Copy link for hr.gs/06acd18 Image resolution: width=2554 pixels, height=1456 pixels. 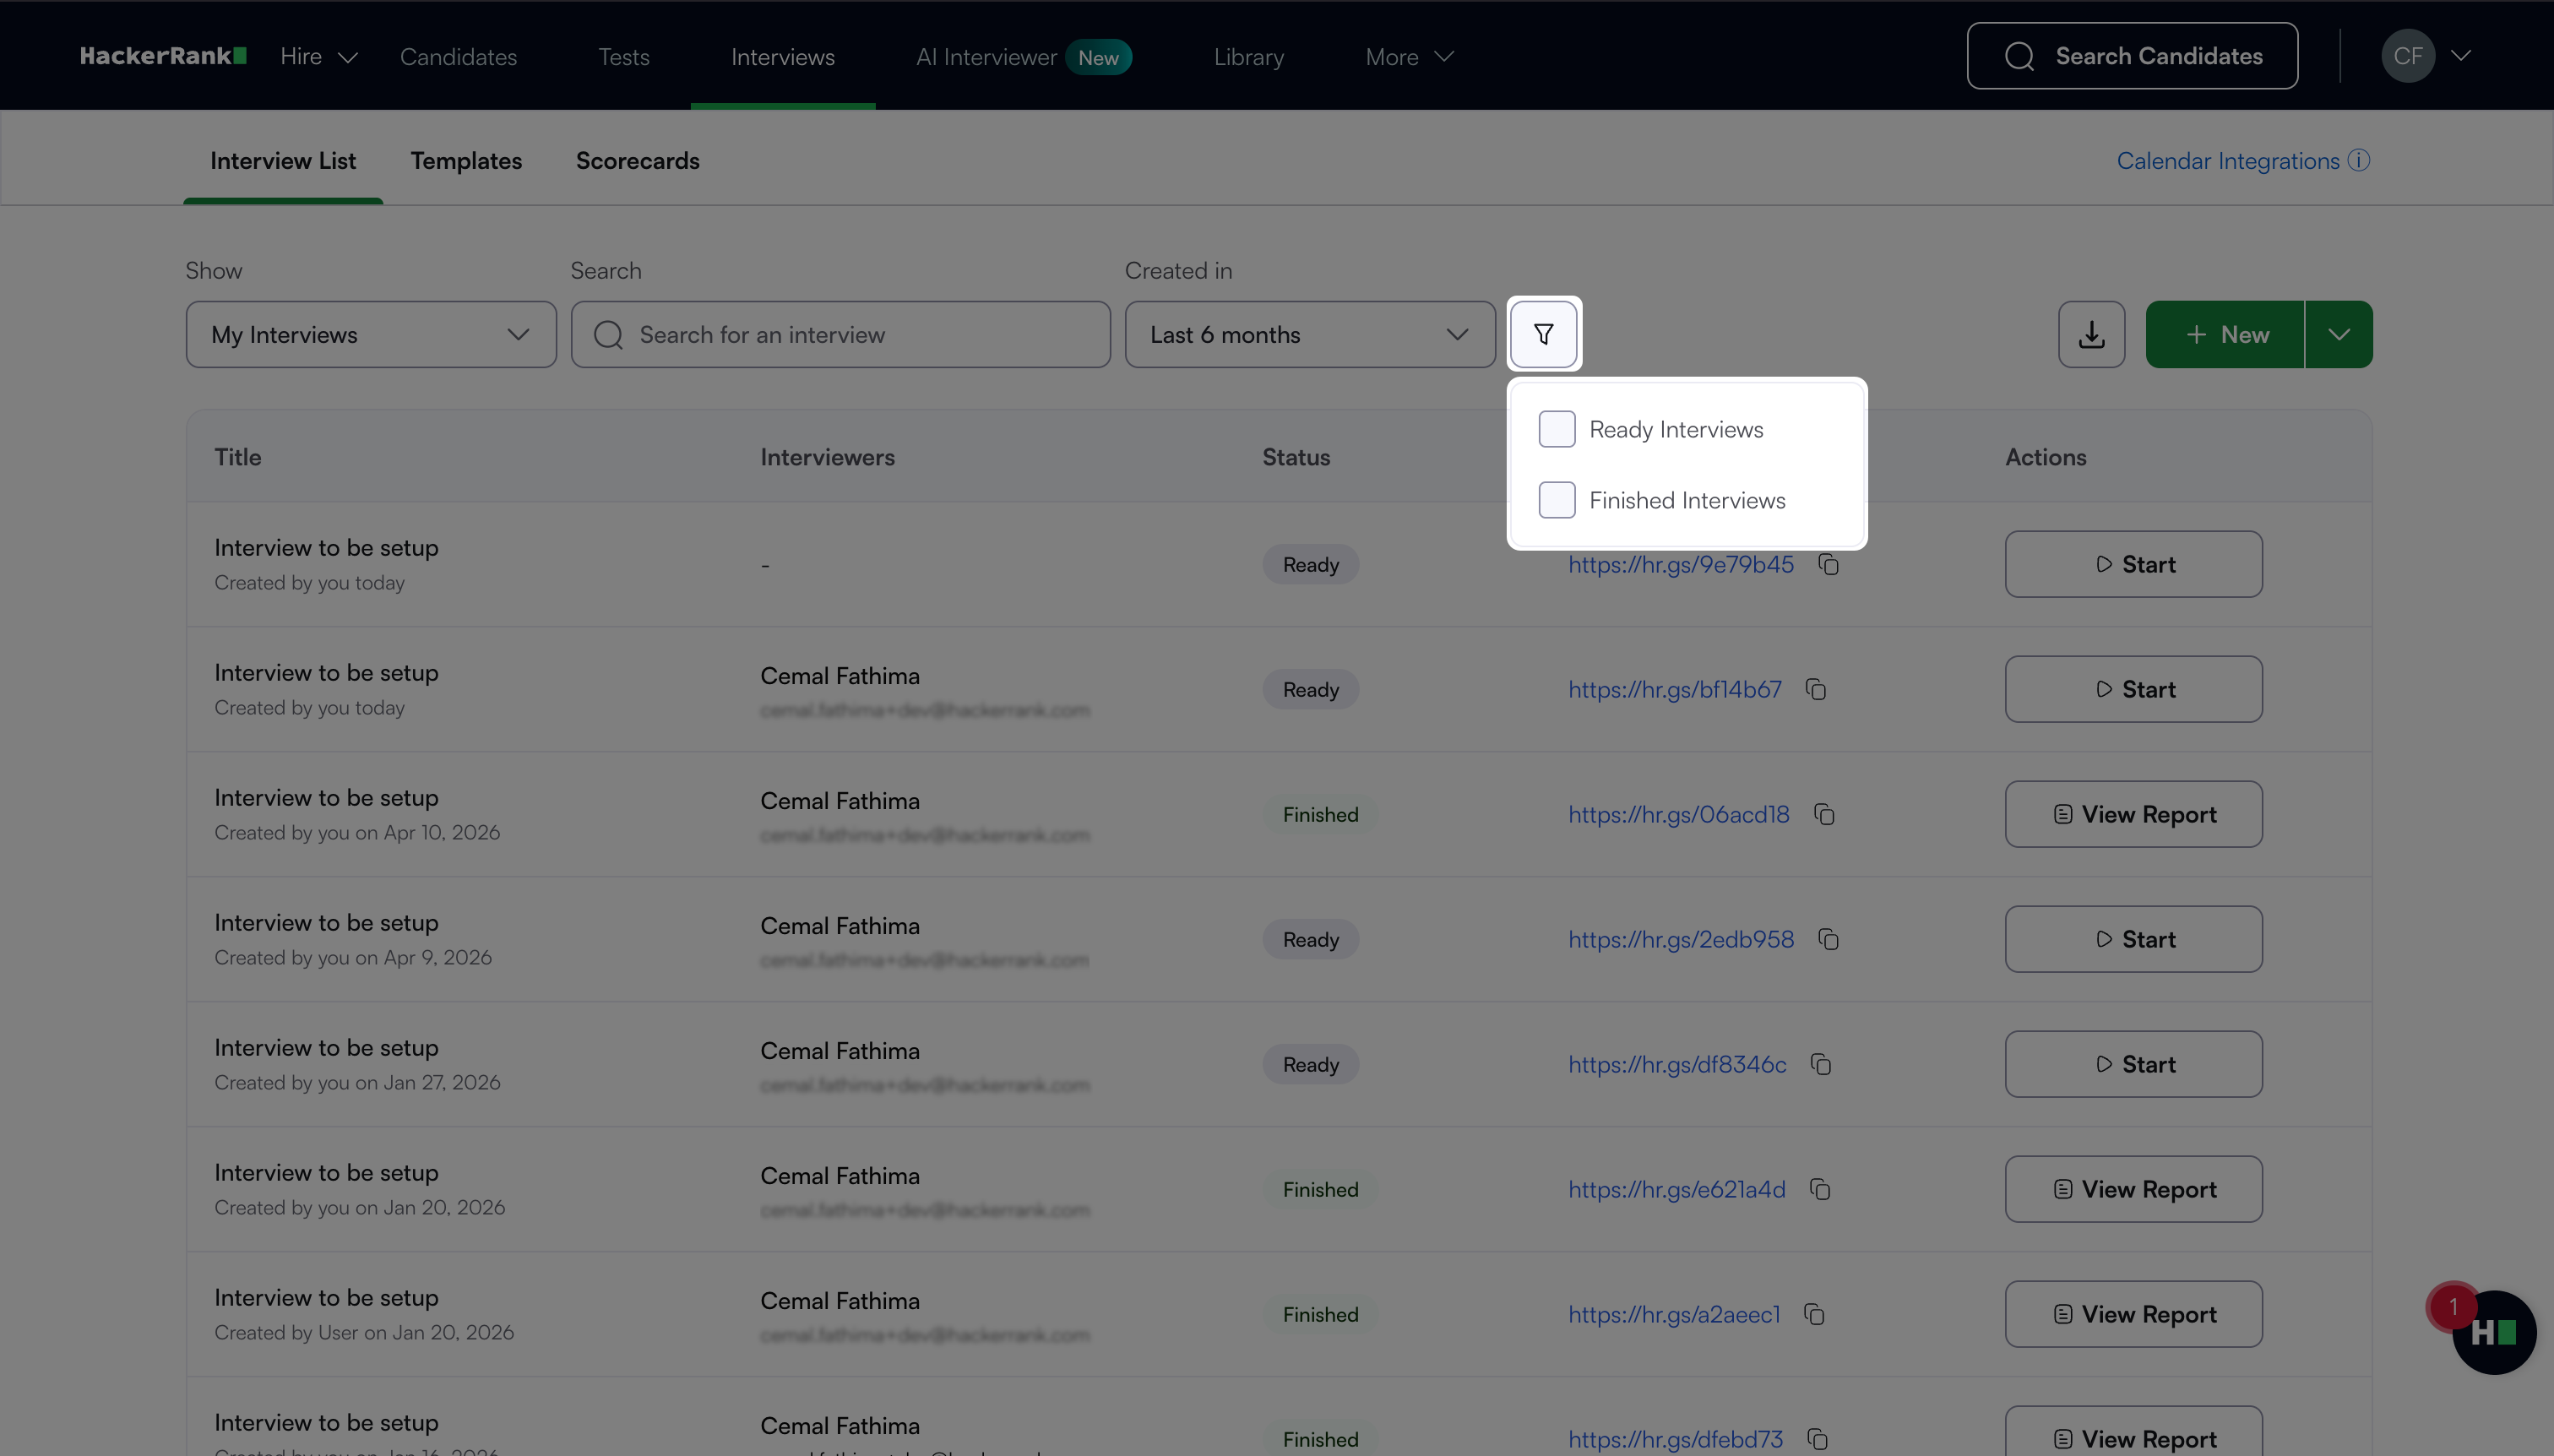(1824, 815)
